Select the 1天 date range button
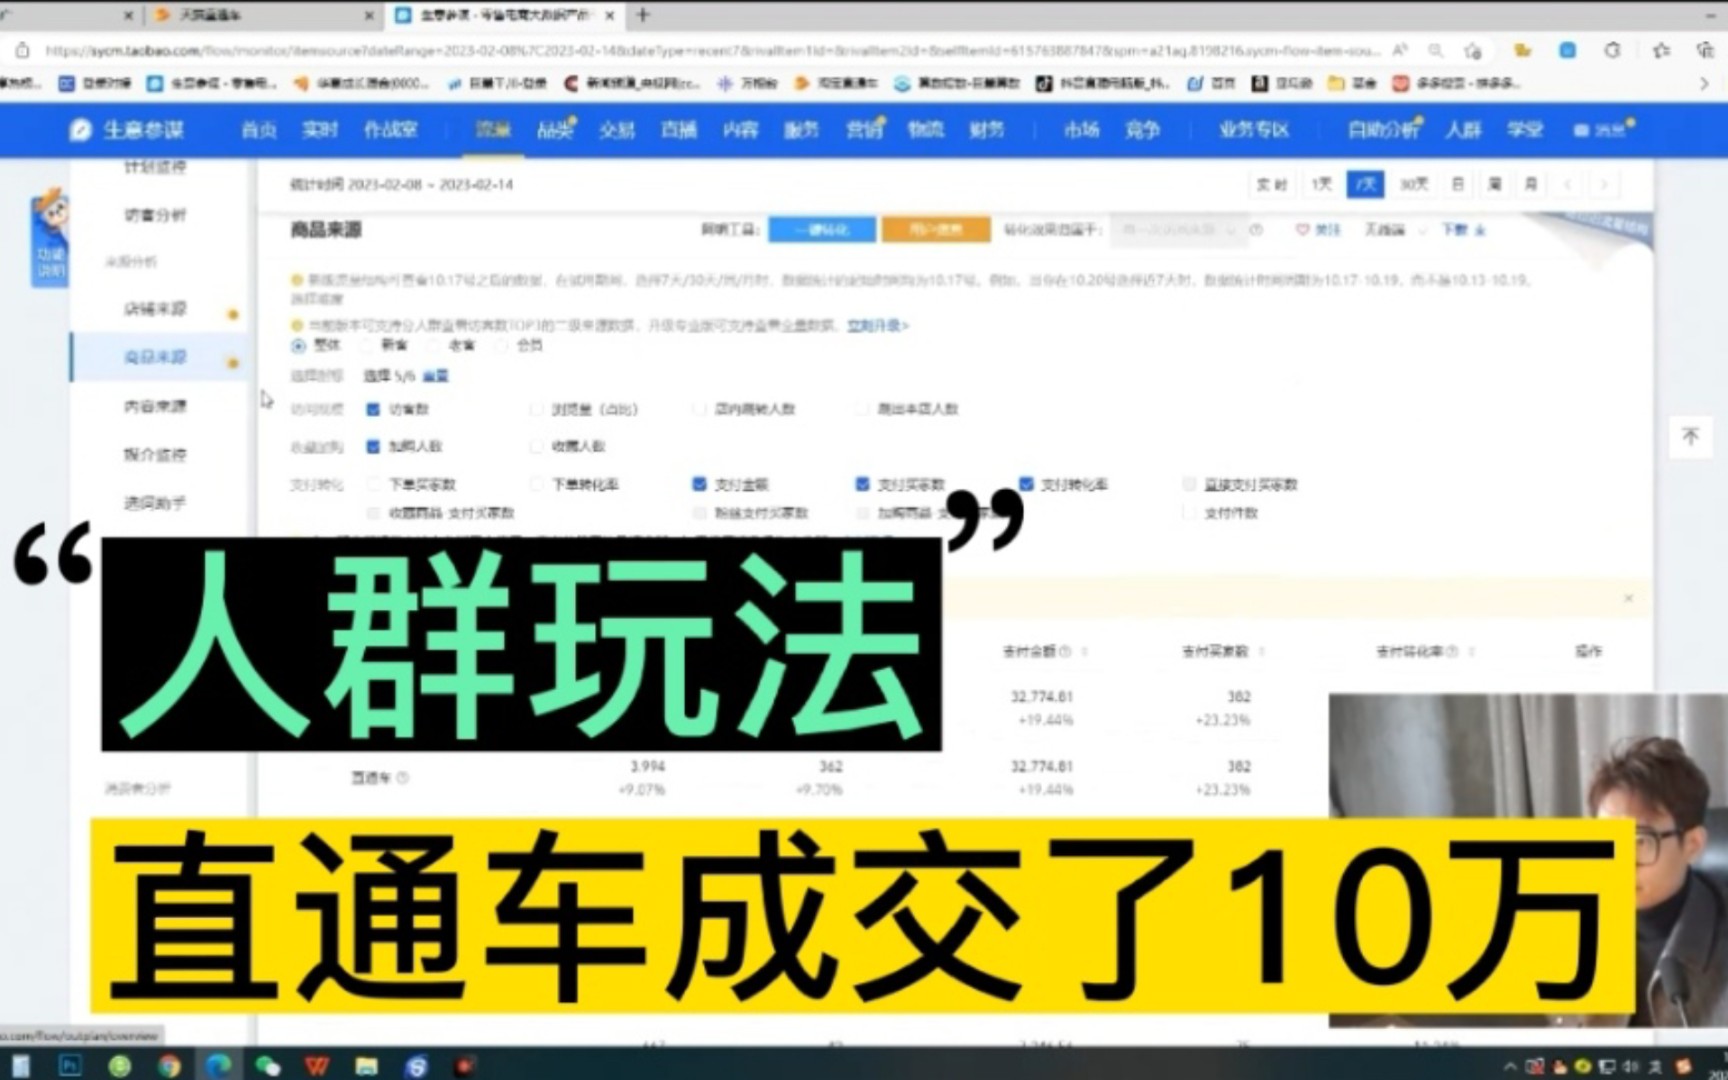 coord(1321,184)
